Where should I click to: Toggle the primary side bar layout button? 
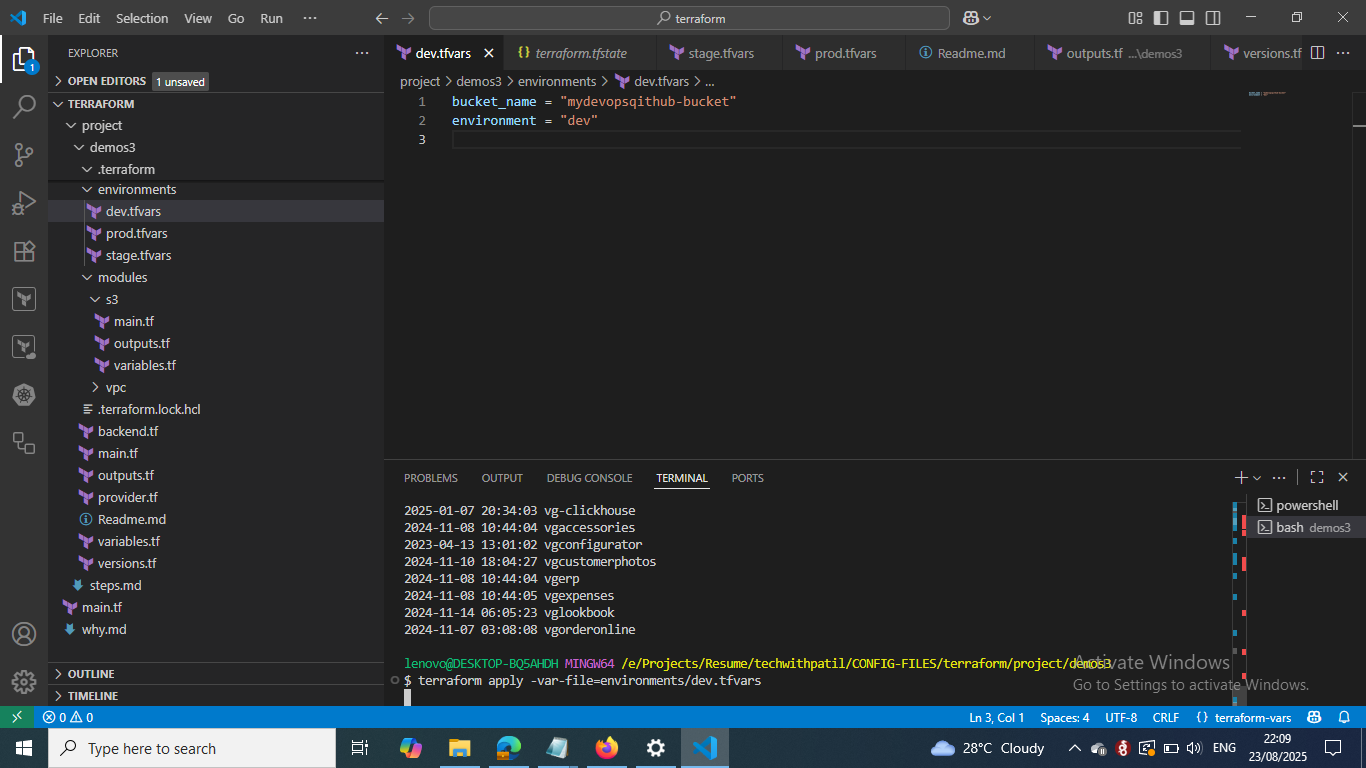click(1161, 18)
